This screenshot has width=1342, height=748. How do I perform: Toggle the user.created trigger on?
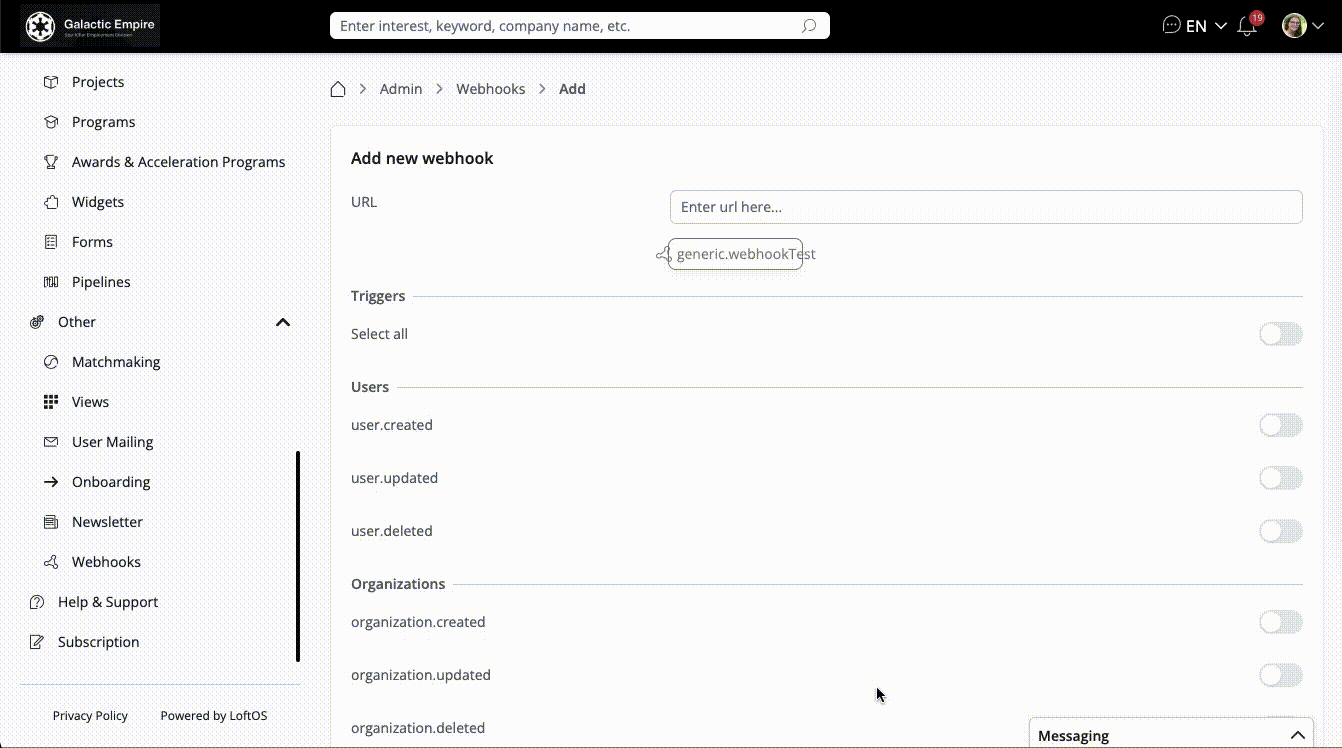pyautogui.click(x=1280, y=425)
